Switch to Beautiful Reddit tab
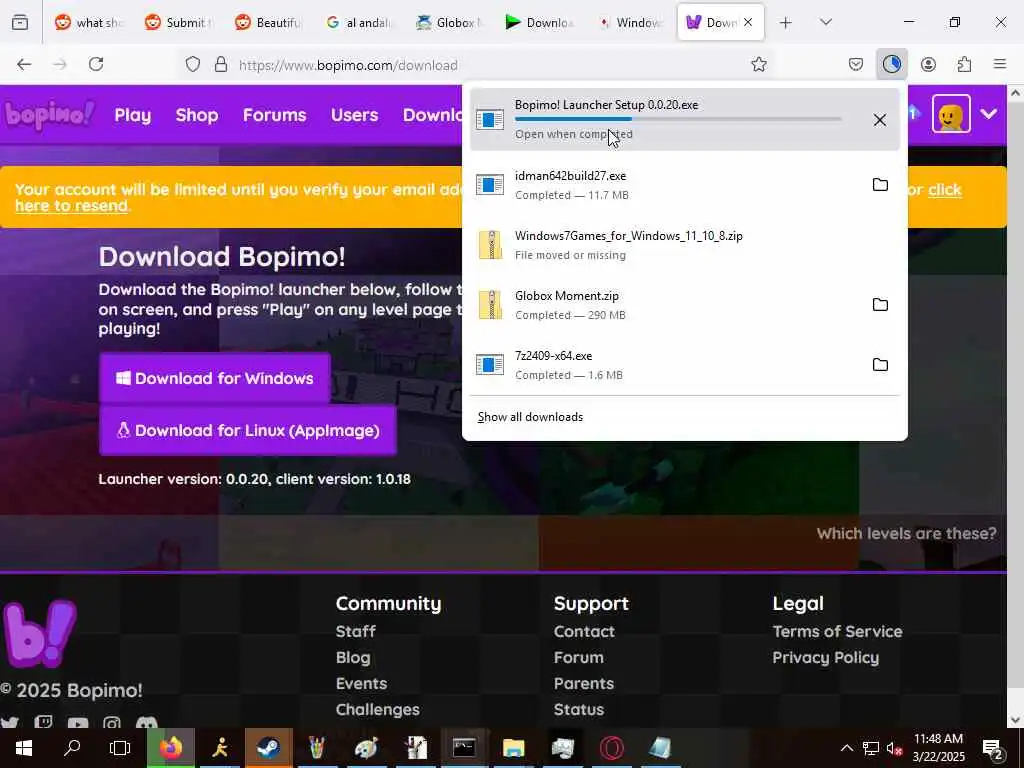The width and height of the screenshot is (1024, 768). [x=269, y=23]
